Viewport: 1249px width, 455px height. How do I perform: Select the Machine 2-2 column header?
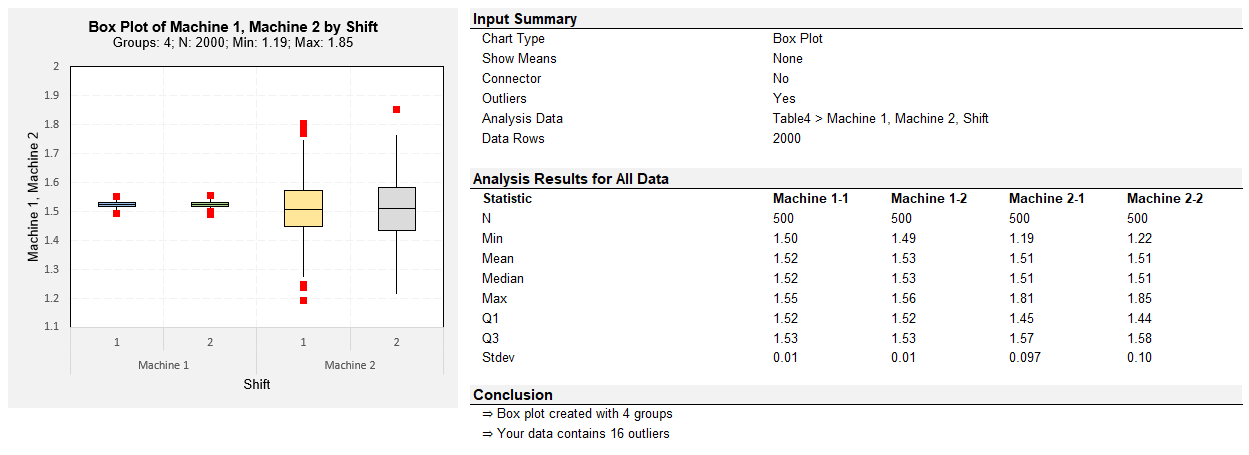click(x=1165, y=198)
